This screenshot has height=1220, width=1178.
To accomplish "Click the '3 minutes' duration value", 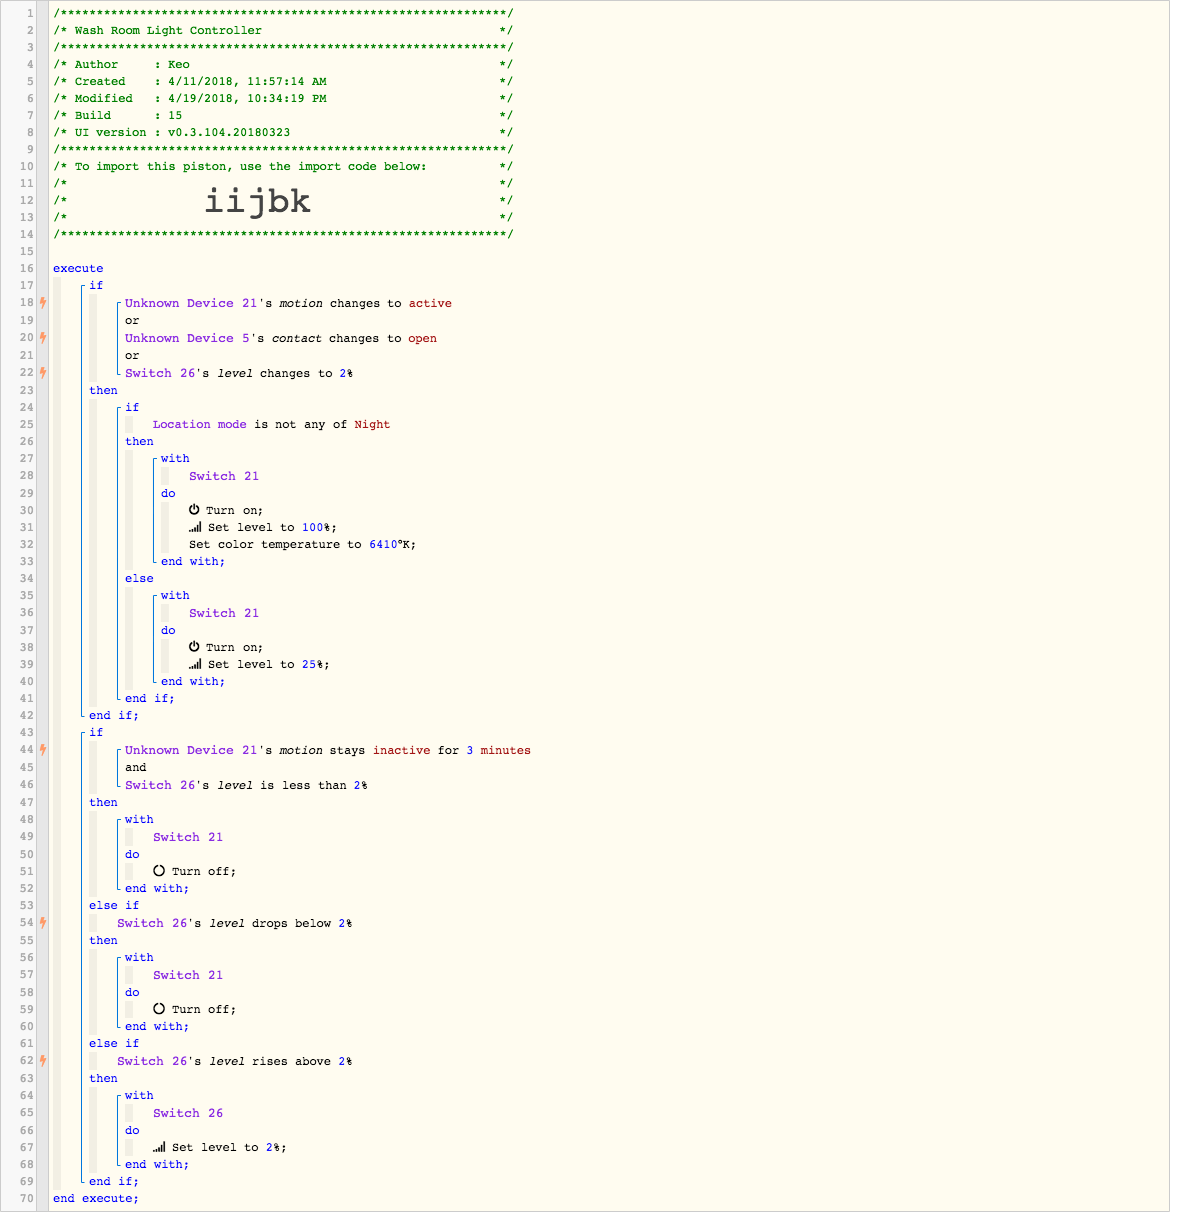I will click(498, 750).
